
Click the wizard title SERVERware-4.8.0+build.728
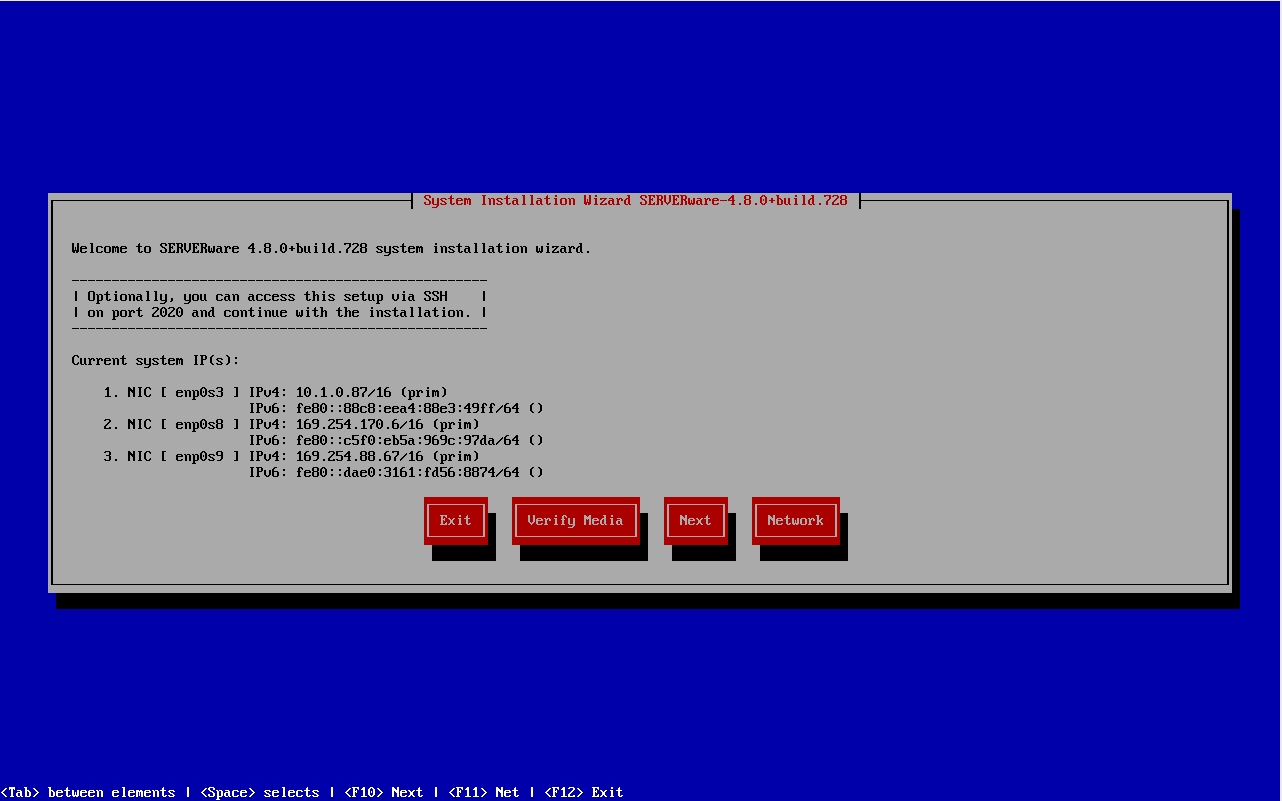click(x=635, y=200)
